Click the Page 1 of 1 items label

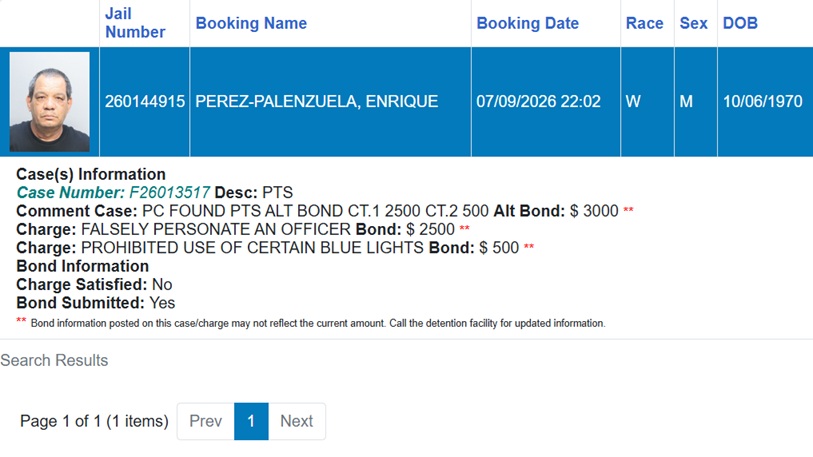94,421
